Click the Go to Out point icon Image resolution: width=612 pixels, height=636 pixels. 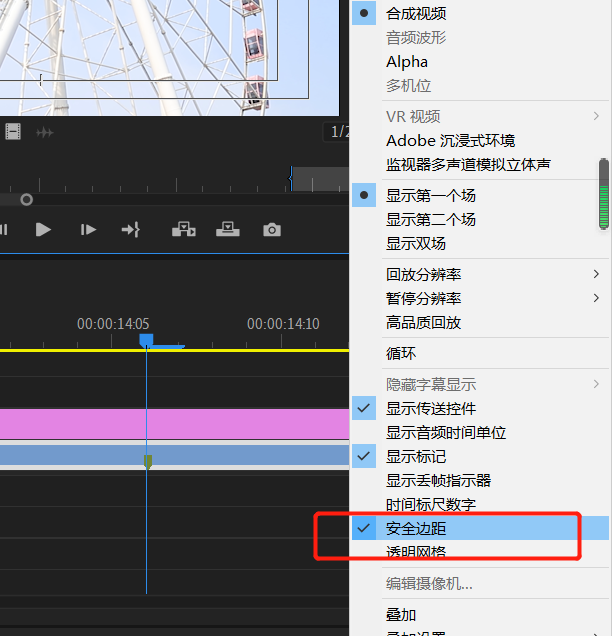click(x=131, y=230)
